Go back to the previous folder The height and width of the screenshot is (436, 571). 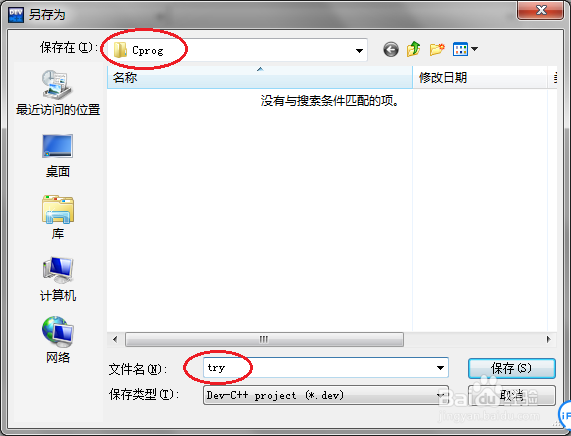tap(391, 49)
